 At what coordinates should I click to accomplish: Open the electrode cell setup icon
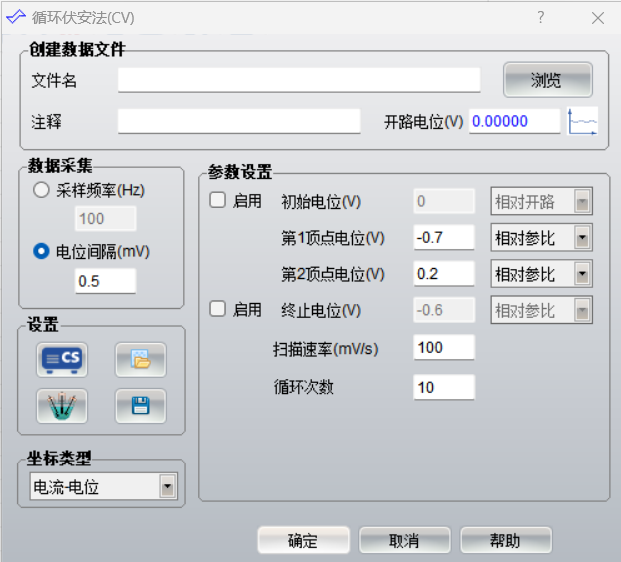pos(62,406)
